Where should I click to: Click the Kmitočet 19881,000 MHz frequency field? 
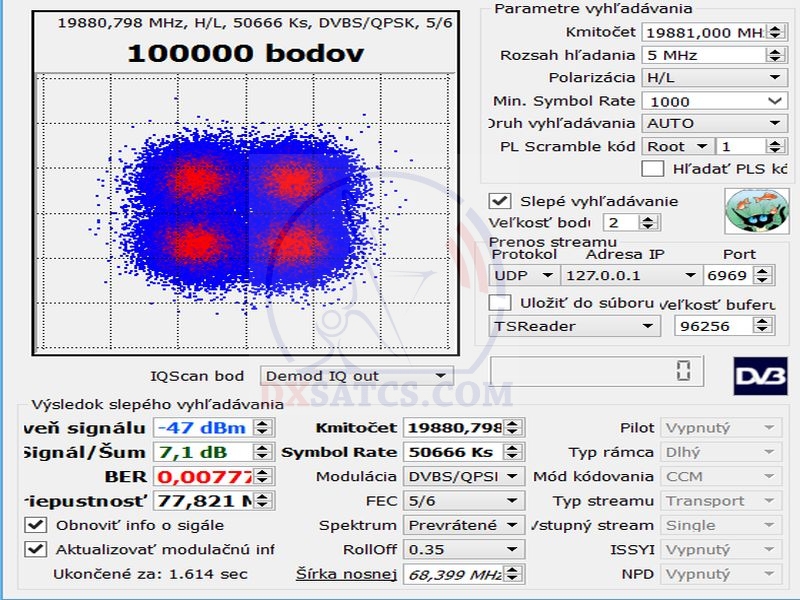[x=703, y=33]
